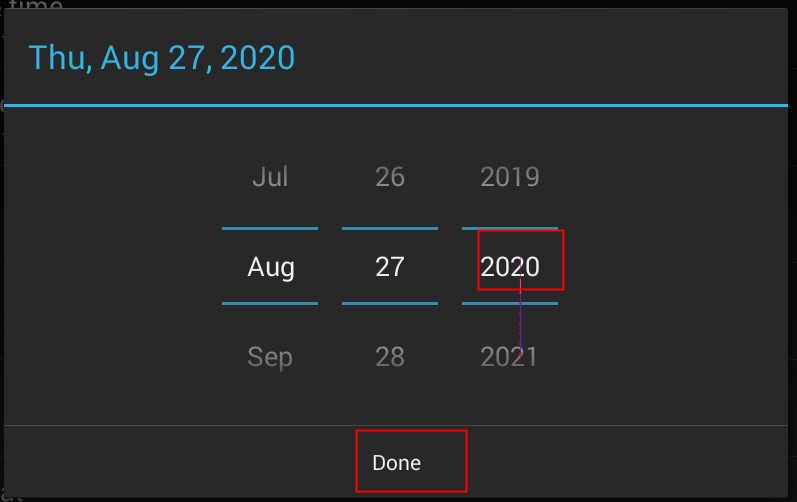Choose Sep as the next month
Screen dimensions: 797x502
coord(270,357)
